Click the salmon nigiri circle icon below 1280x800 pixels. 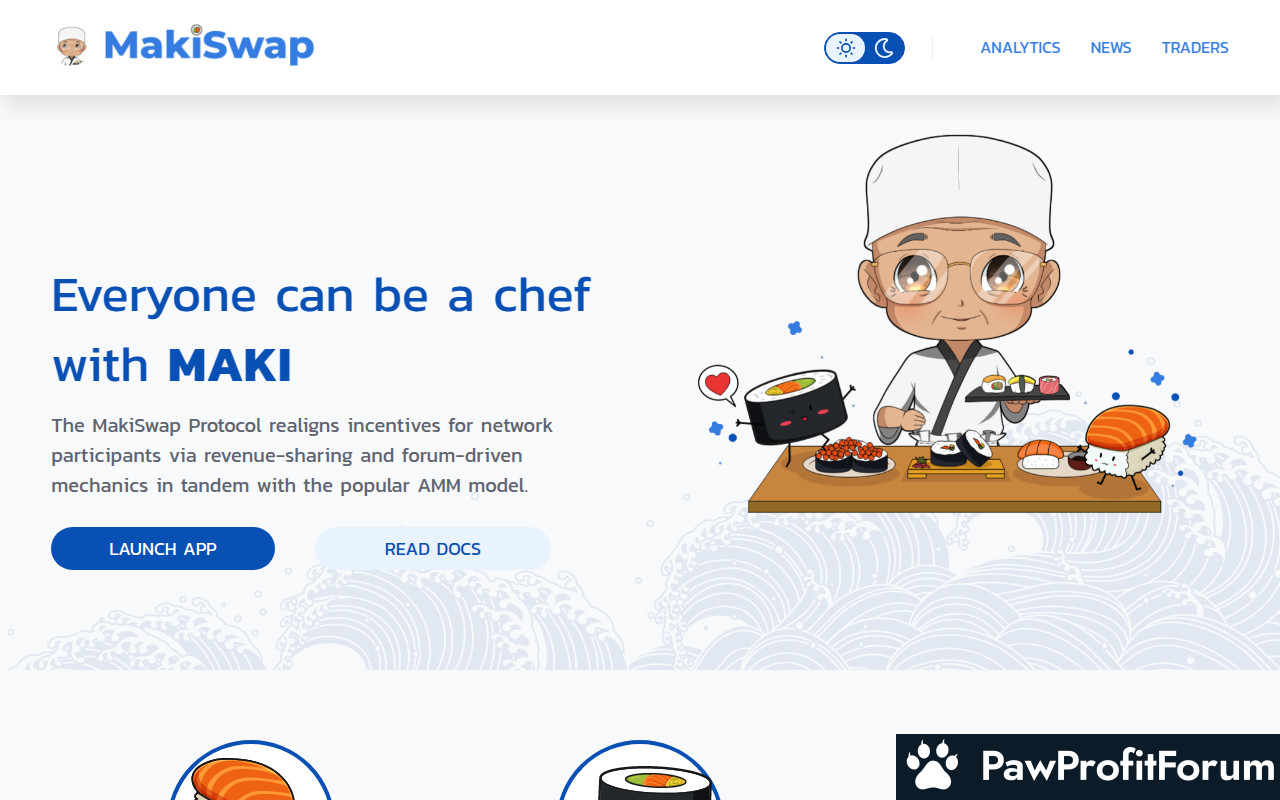pyautogui.click(x=249, y=771)
